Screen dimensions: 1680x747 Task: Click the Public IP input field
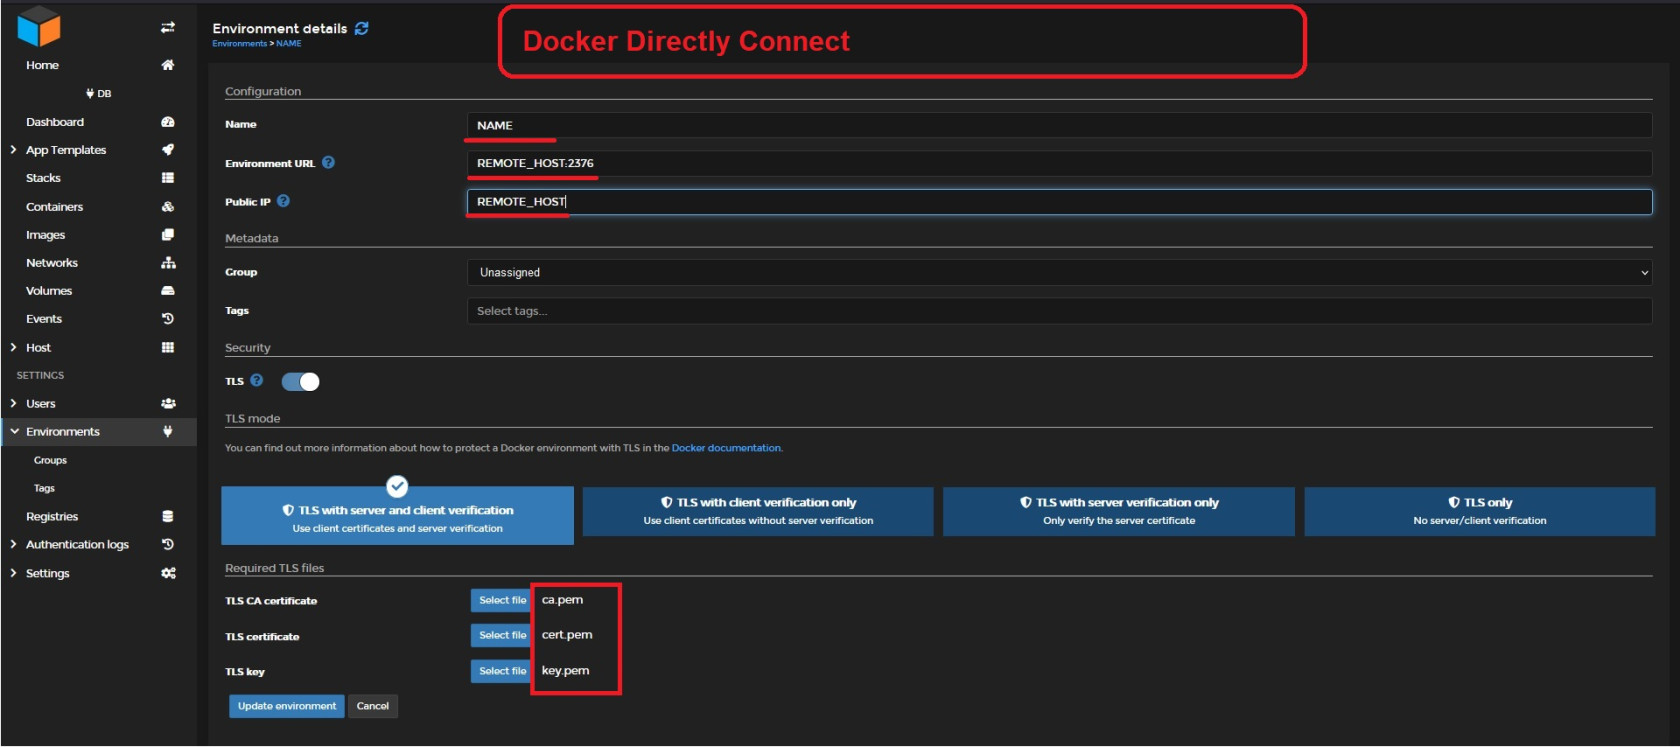[x=1060, y=201]
